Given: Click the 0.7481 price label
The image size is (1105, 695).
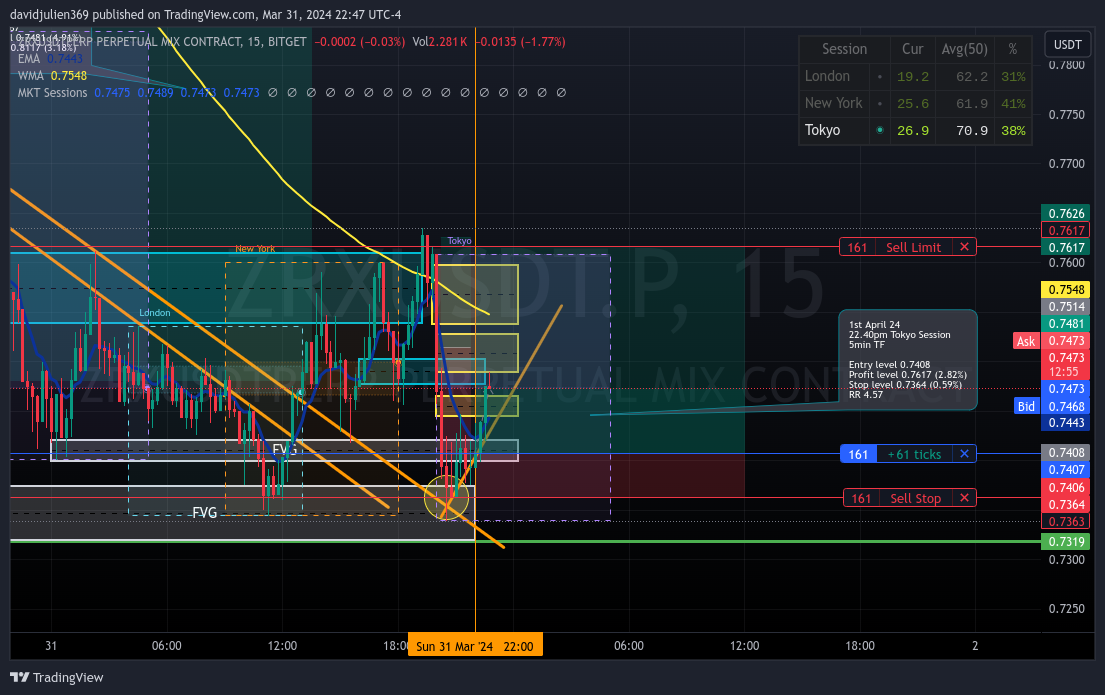Looking at the screenshot, I should point(1066,324).
